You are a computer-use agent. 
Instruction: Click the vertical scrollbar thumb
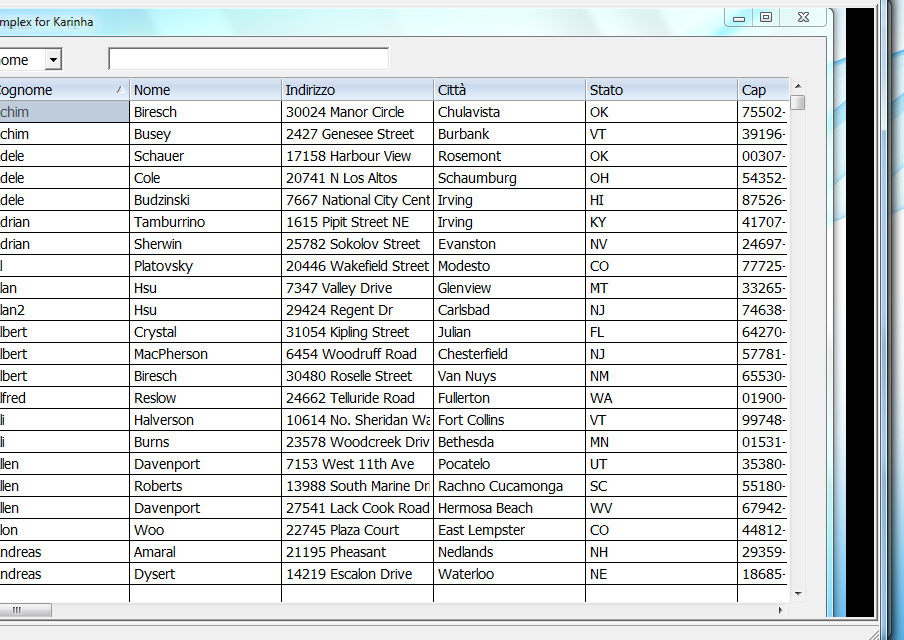[798, 103]
